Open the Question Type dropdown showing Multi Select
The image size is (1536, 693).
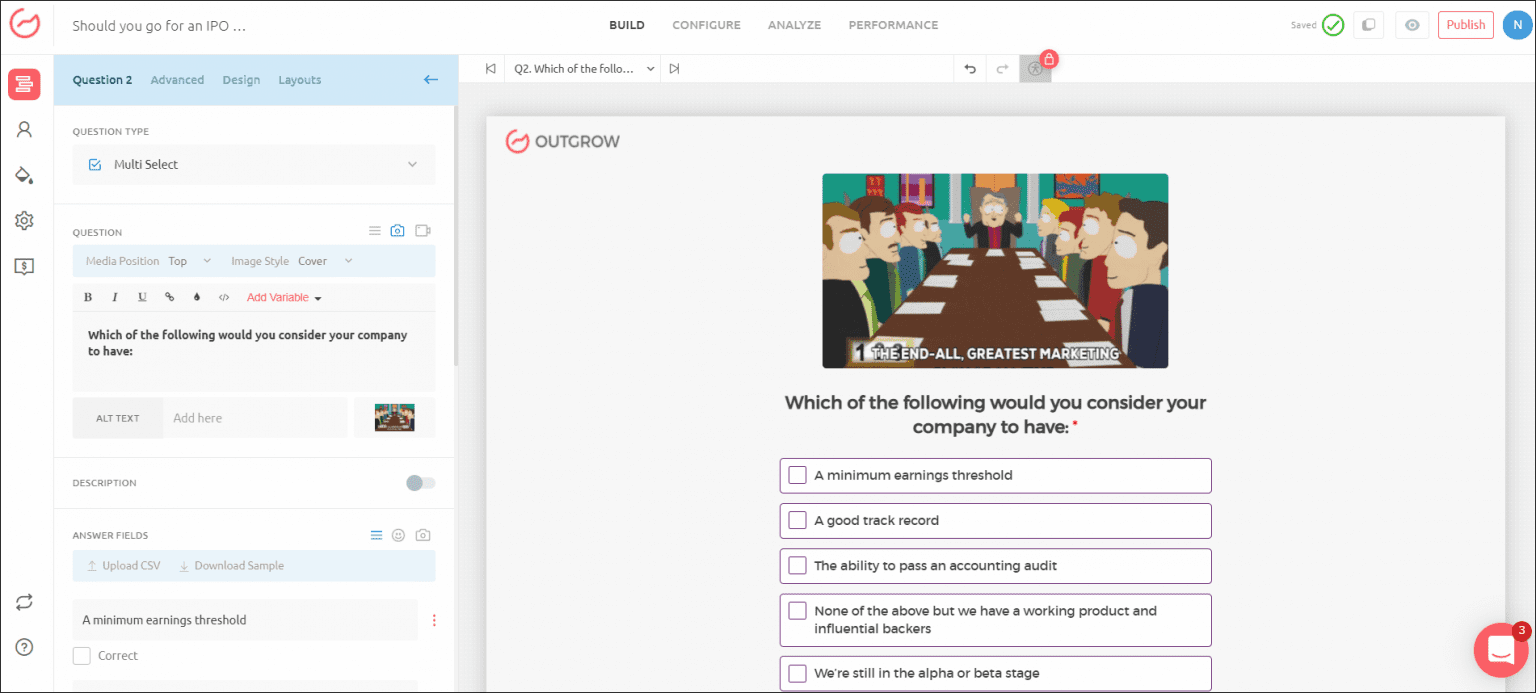coord(253,164)
